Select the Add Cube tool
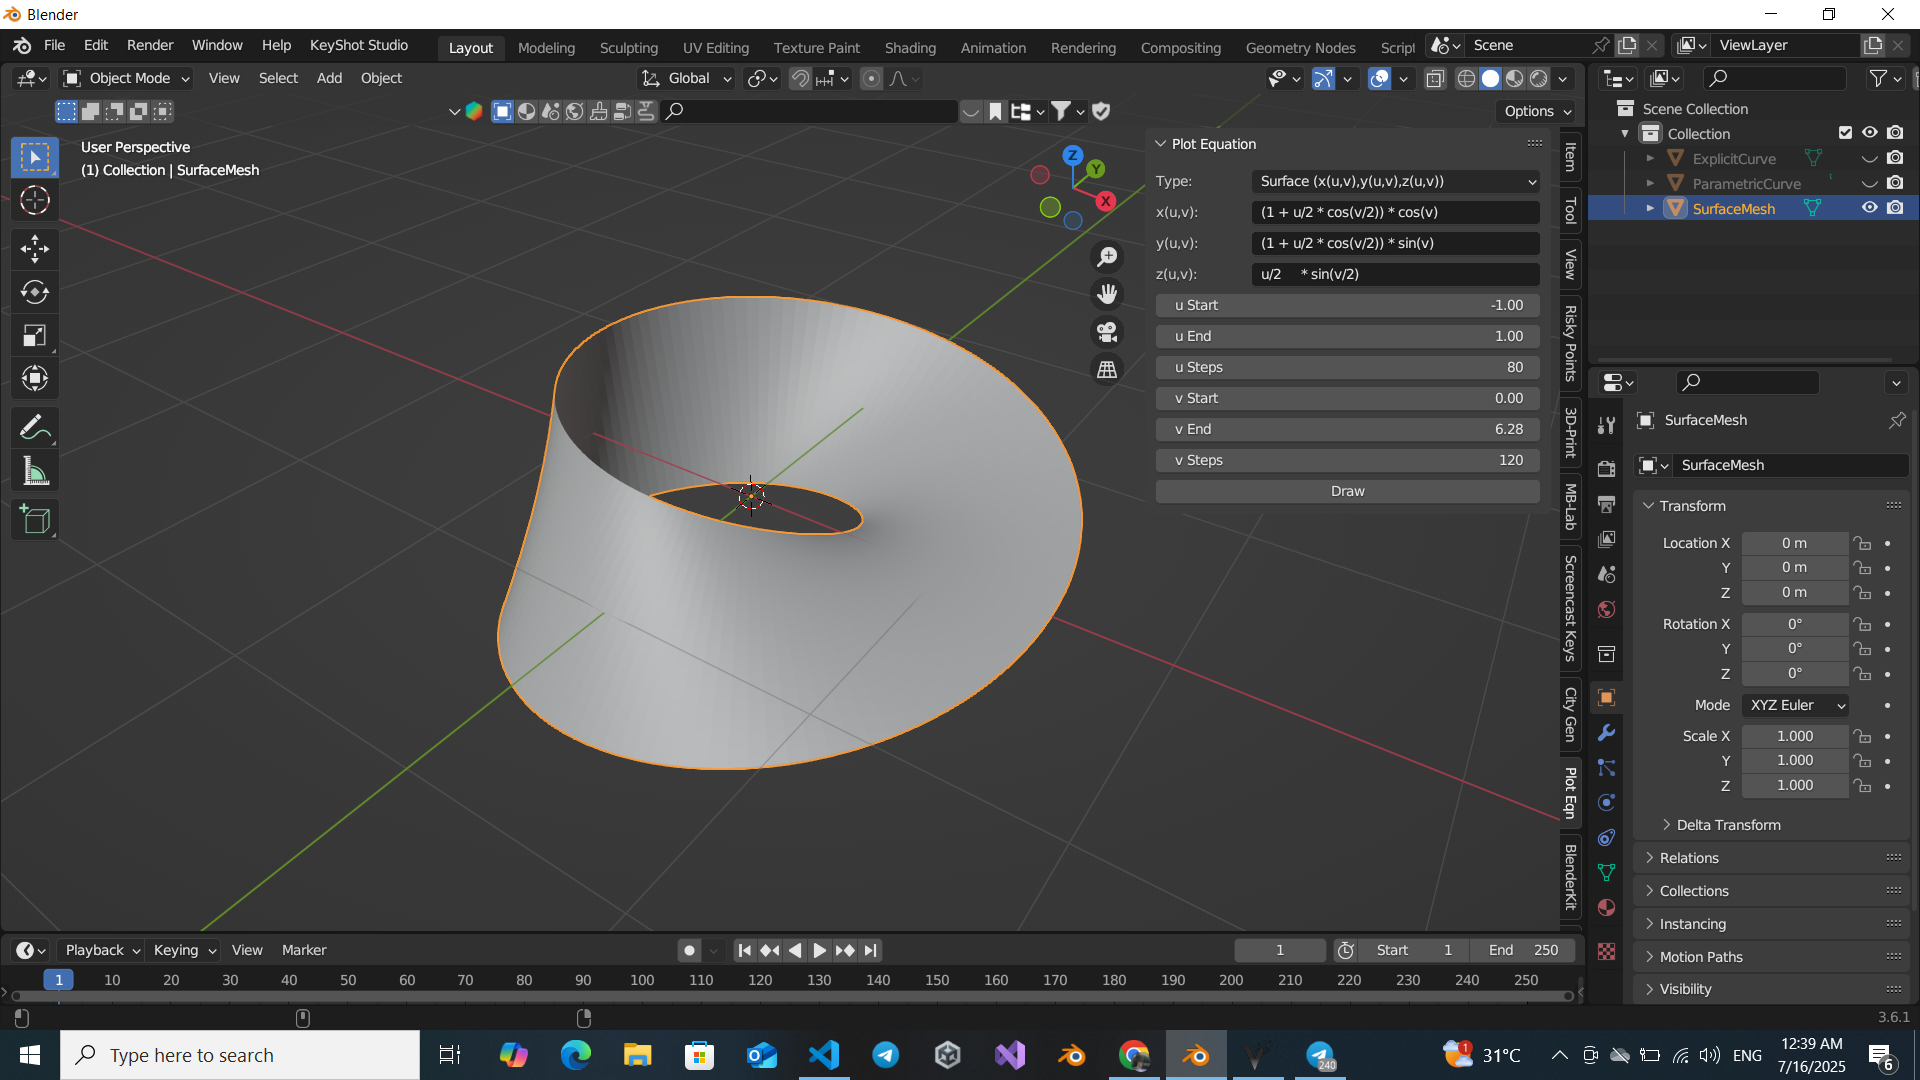Image resolution: width=1920 pixels, height=1080 pixels. point(34,519)
